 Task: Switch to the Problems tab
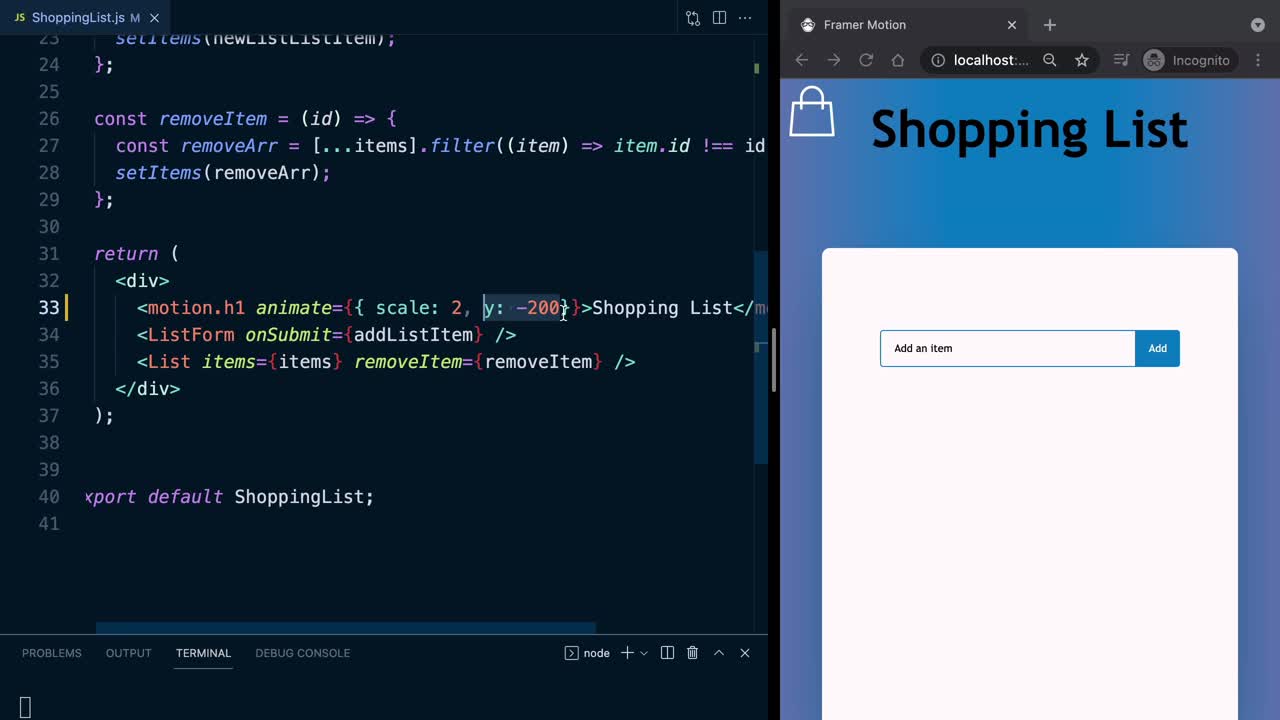point(52,653)
